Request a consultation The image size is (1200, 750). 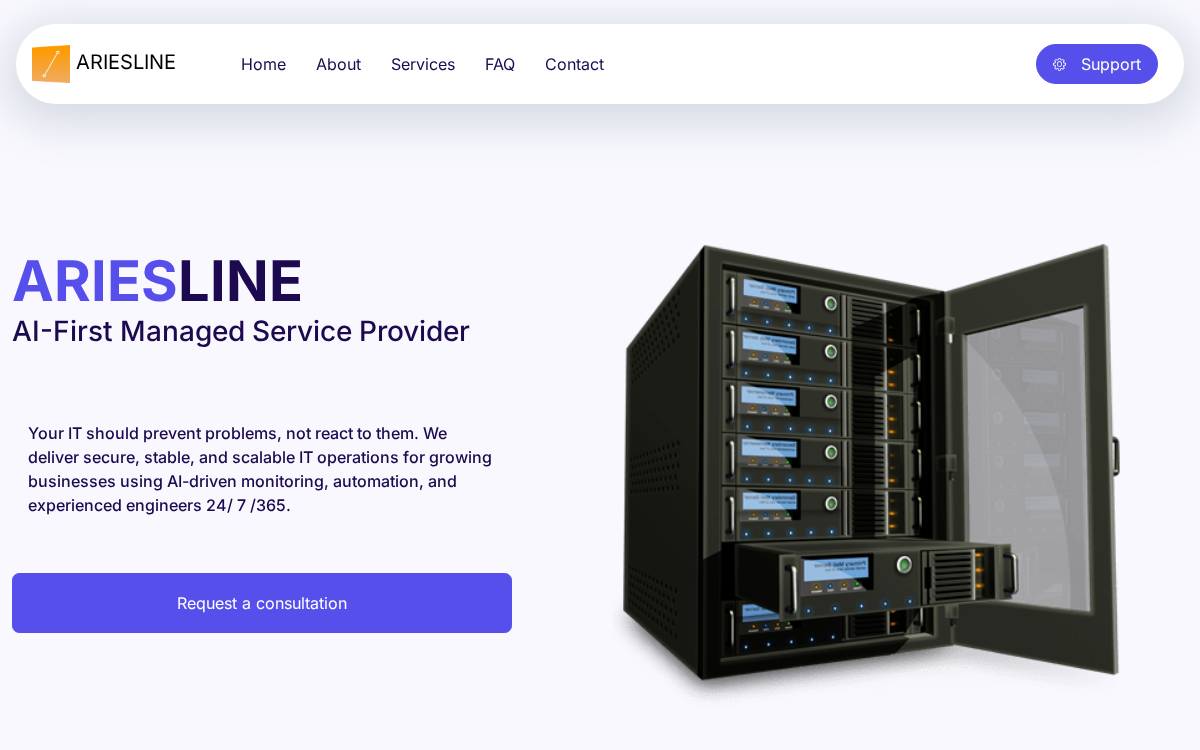click(x=262, y=603)
